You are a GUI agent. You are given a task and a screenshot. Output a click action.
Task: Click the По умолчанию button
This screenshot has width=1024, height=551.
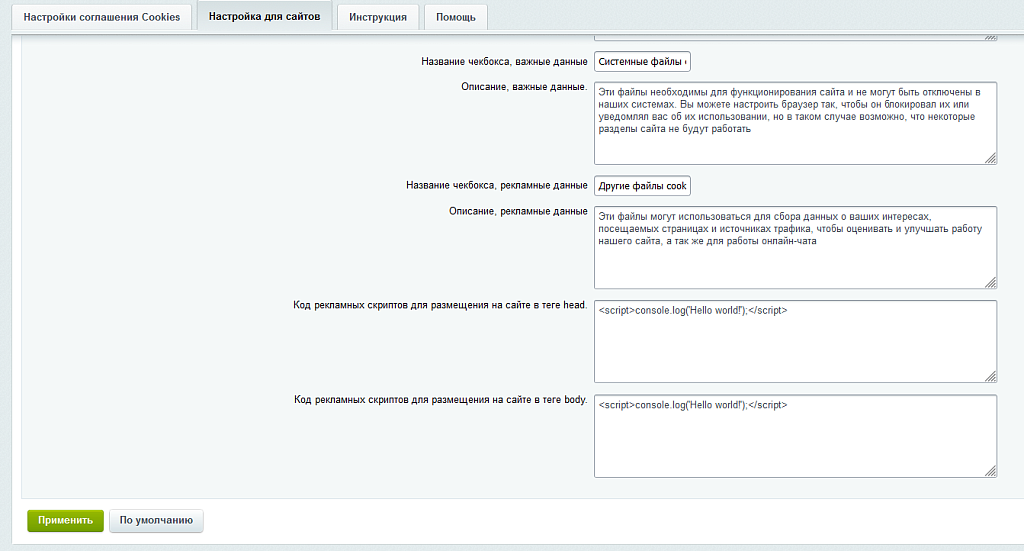pyautogui.click(x=156, y=520)
